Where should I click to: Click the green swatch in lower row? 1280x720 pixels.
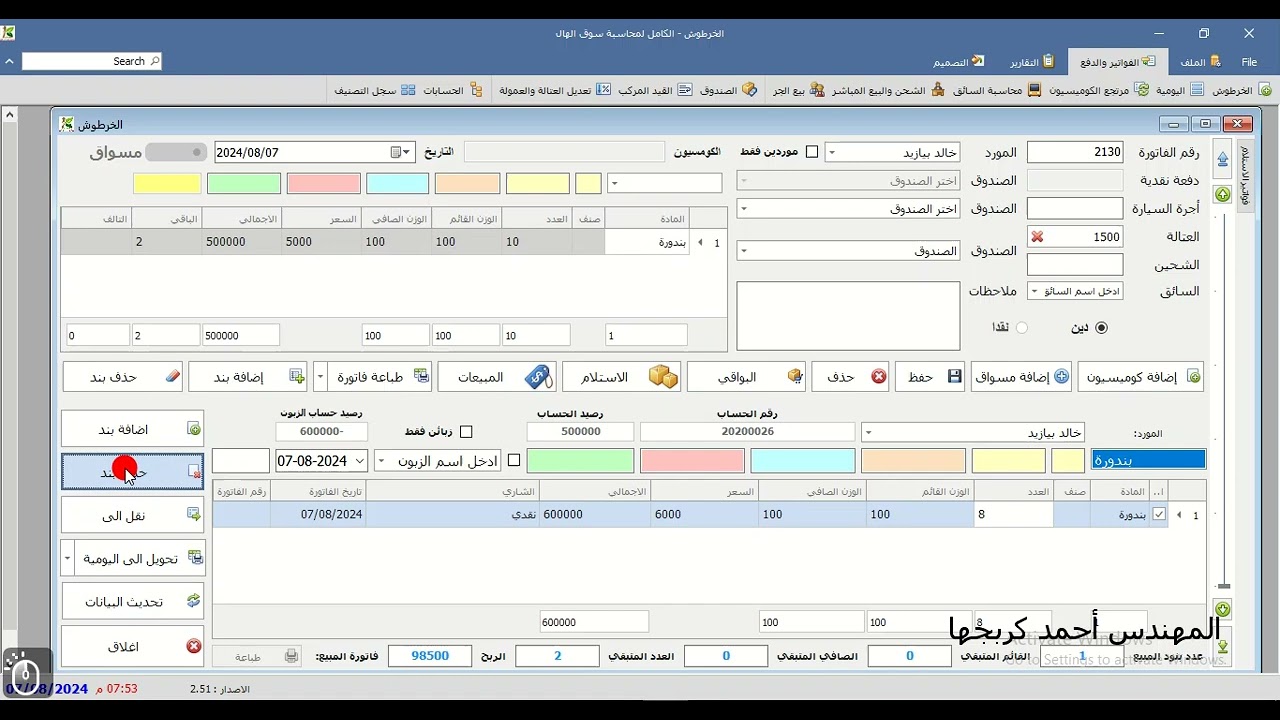(580, 461)
